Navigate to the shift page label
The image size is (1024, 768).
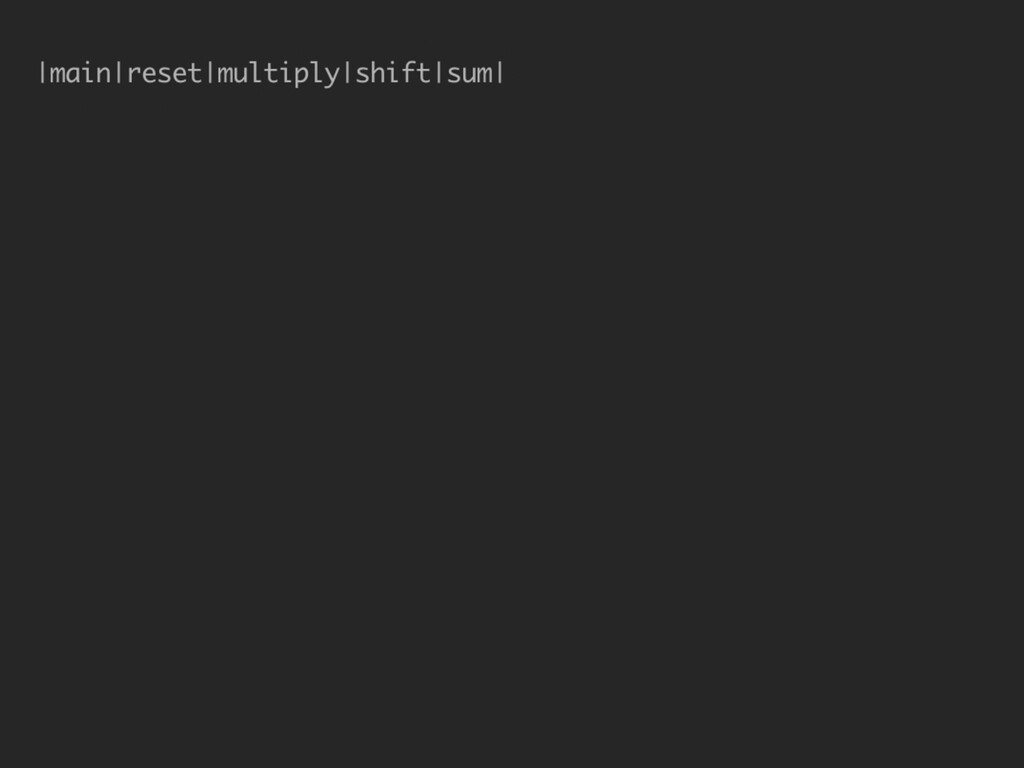(392, 72)
